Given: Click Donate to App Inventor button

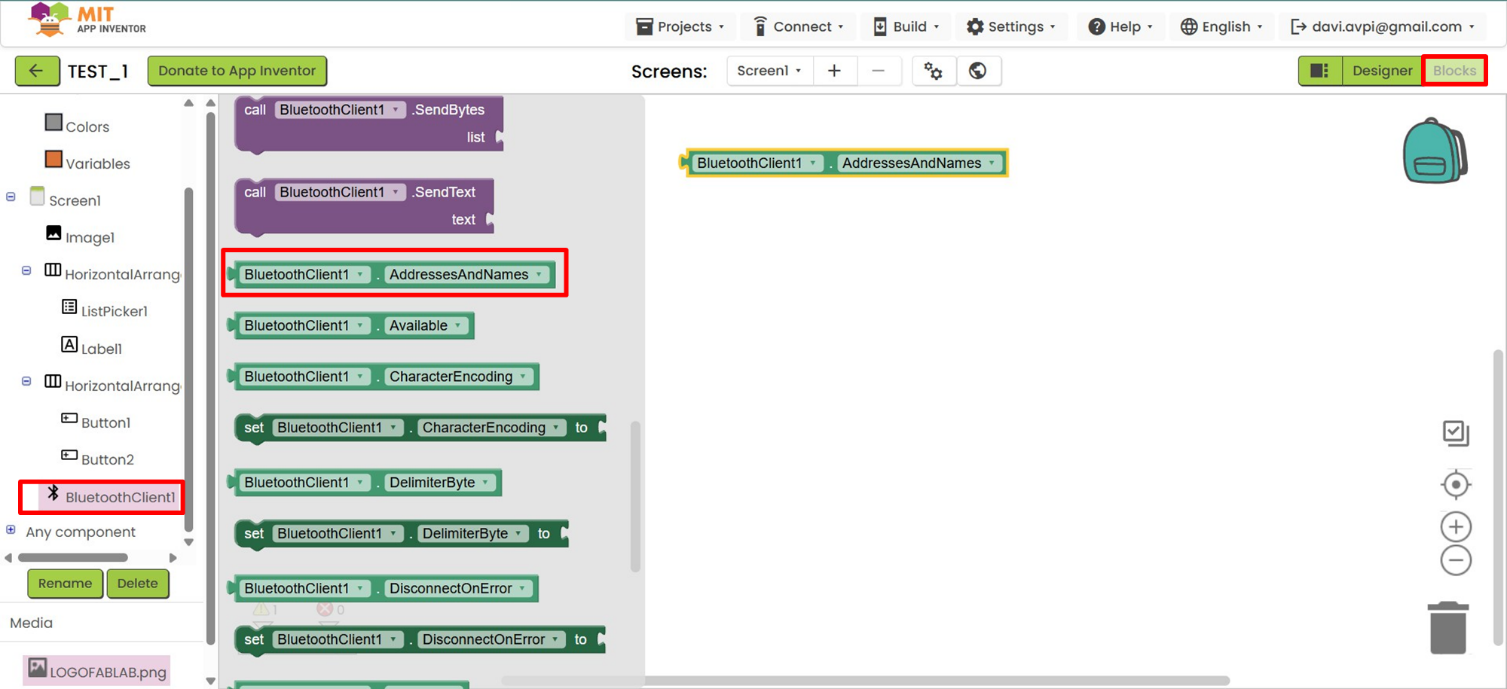Looking at the screenshot, I should coord(237,71).
